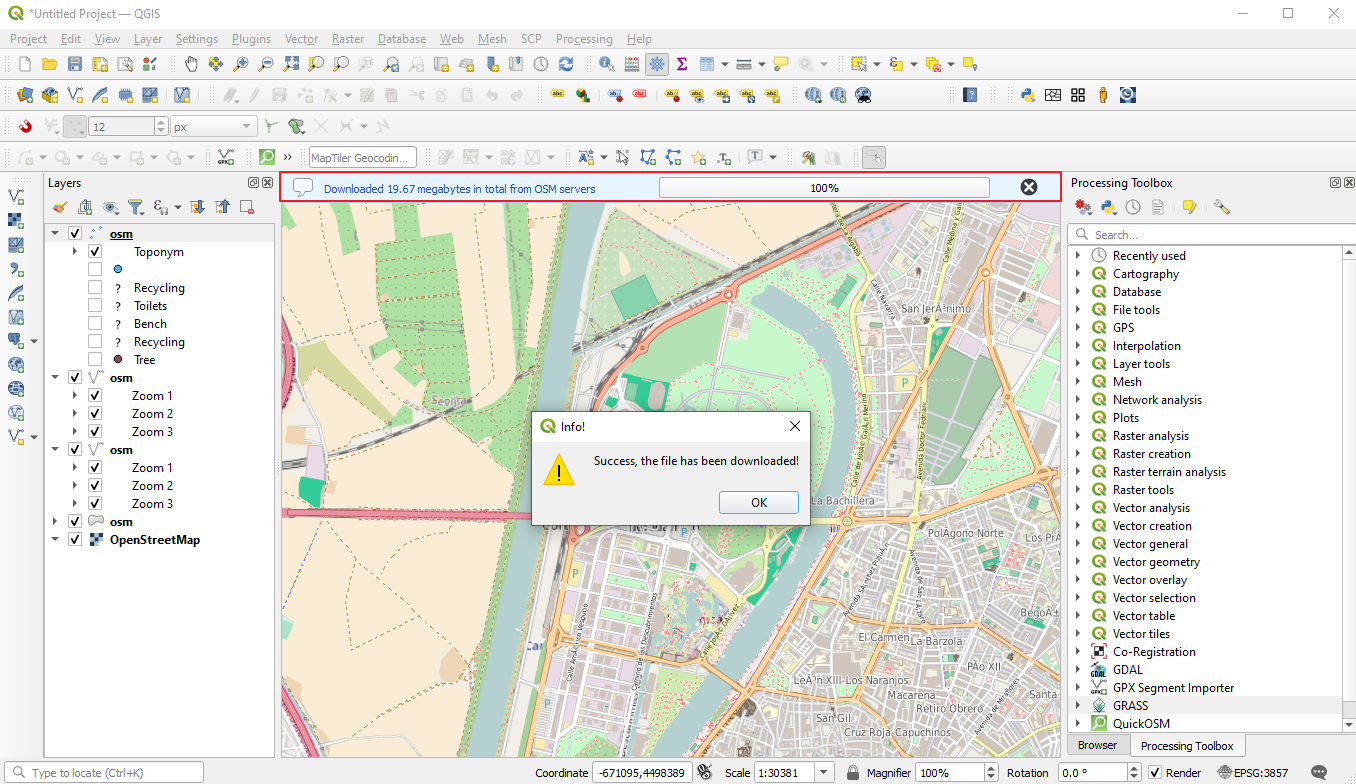Click the Type to locate search field
This screenshot has height=784, width=1356.
105,771
